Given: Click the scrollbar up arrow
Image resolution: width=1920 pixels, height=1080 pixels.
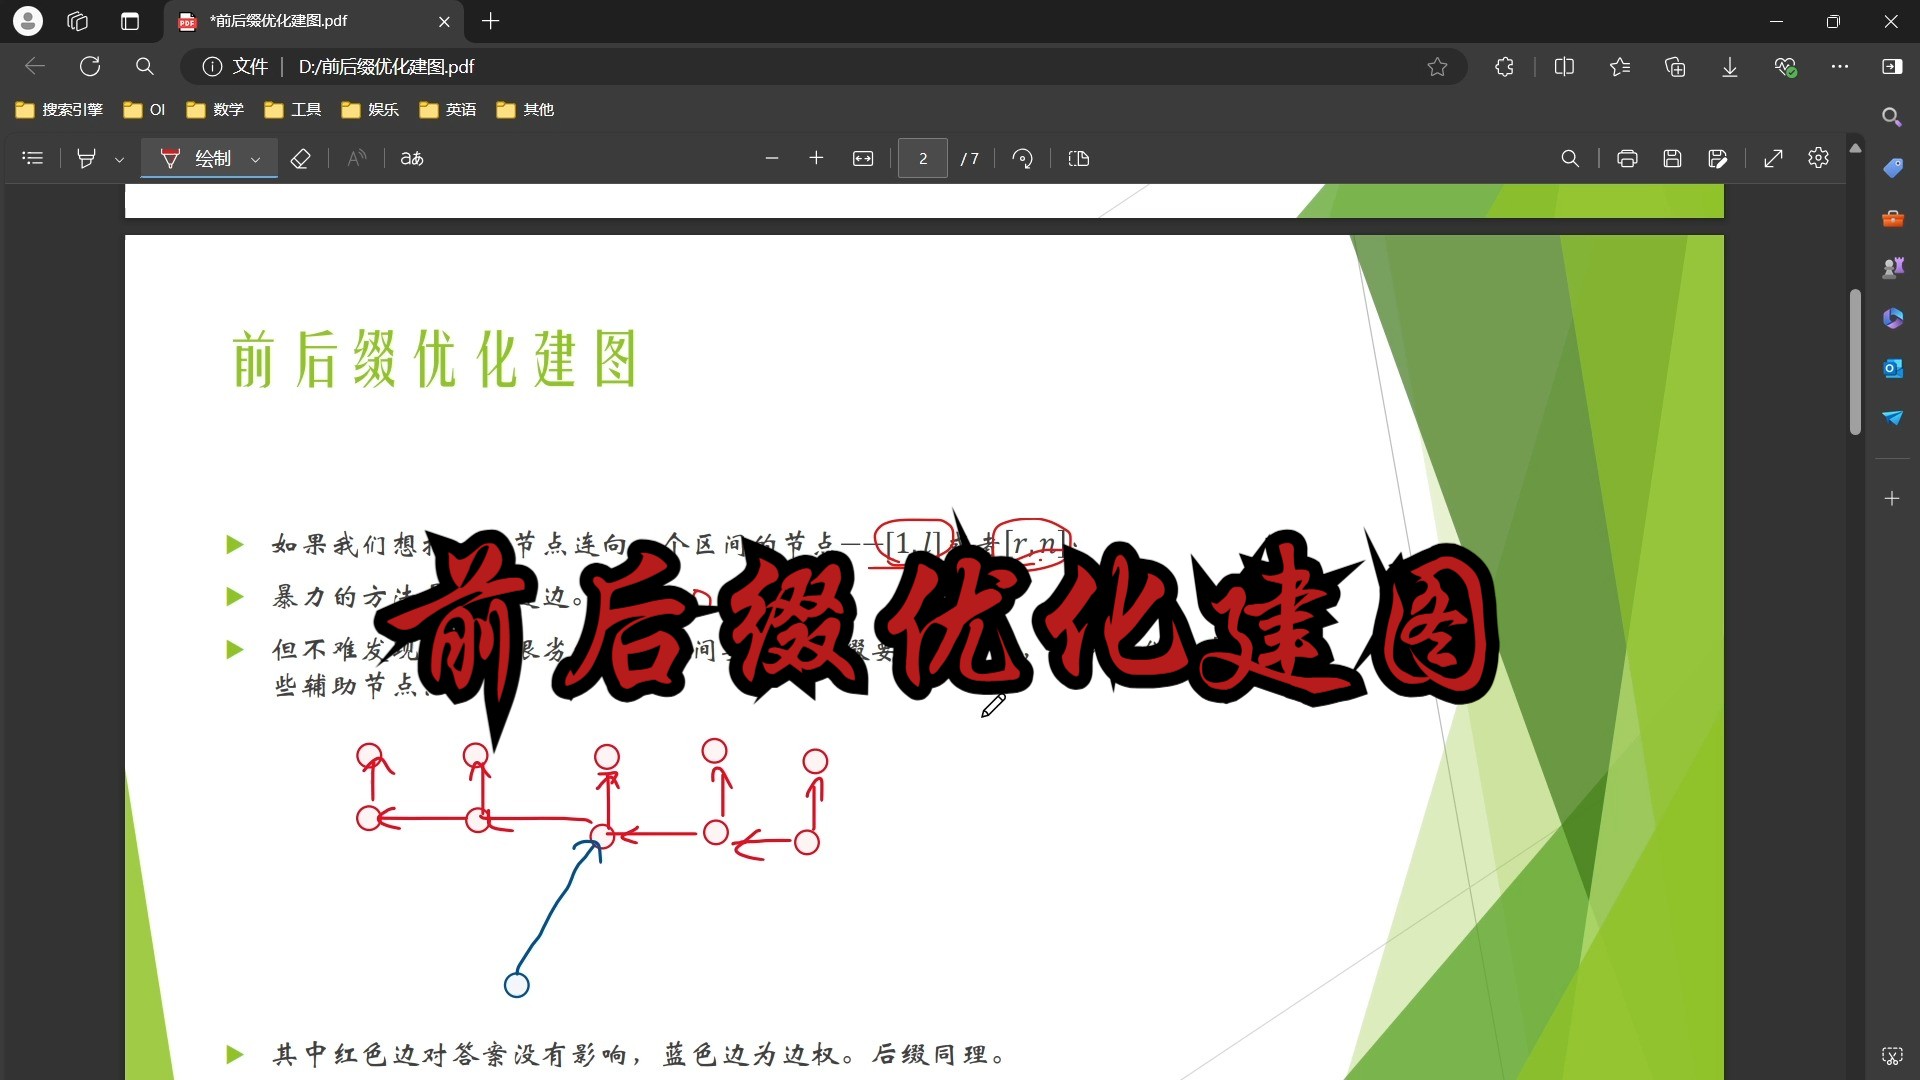Looking at the screenshot, I should tap(1855, 148).
